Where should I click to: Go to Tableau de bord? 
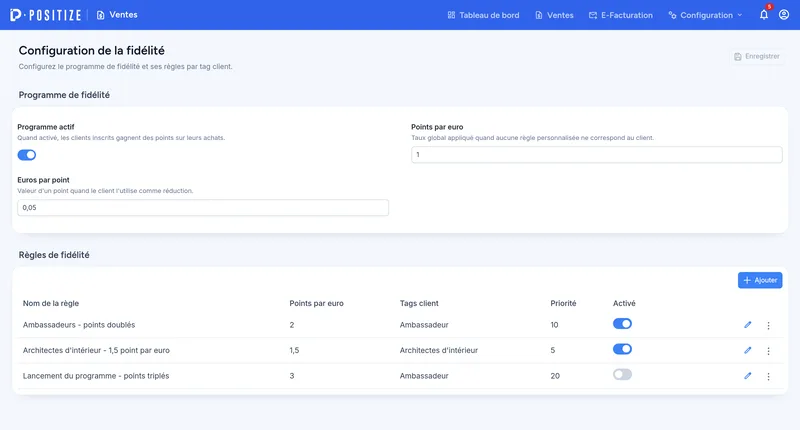[x=483, y=15]
